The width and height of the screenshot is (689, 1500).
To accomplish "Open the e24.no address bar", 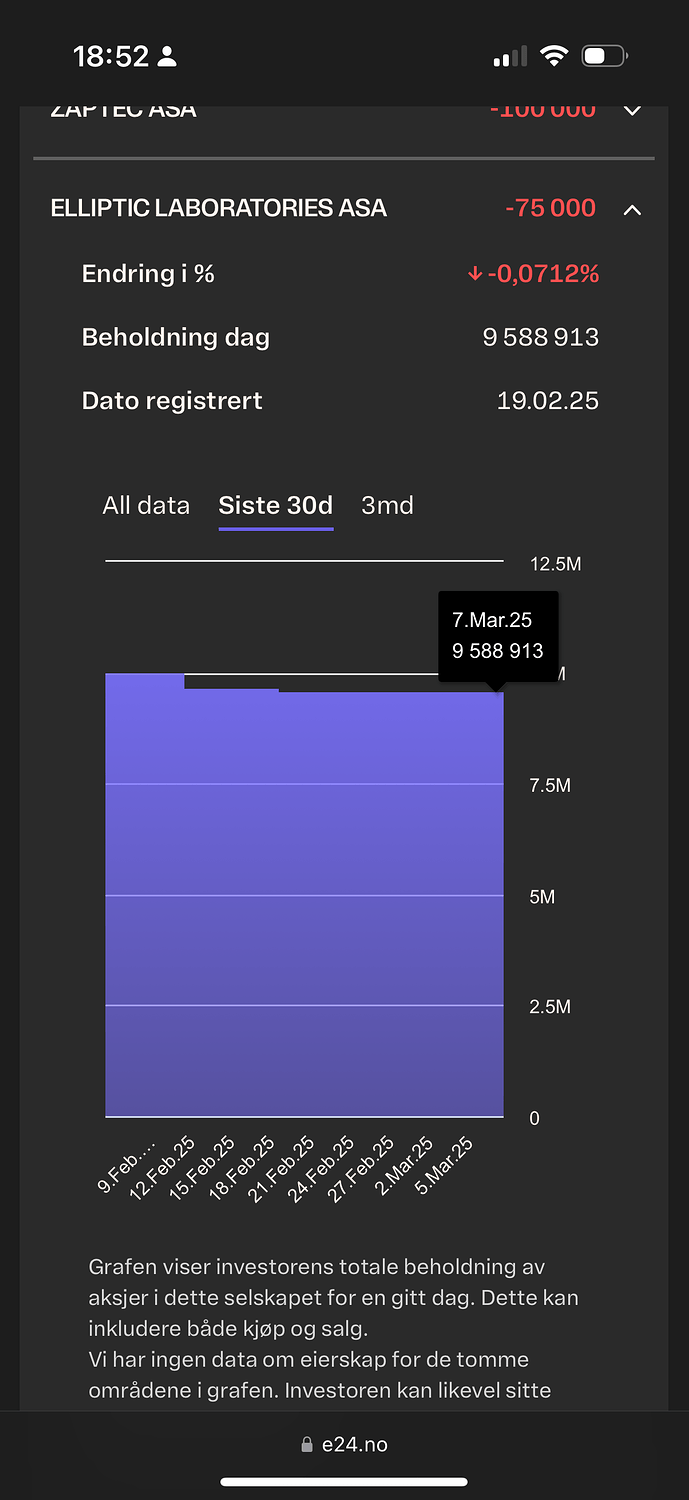I will click(x=344, y=1445).
